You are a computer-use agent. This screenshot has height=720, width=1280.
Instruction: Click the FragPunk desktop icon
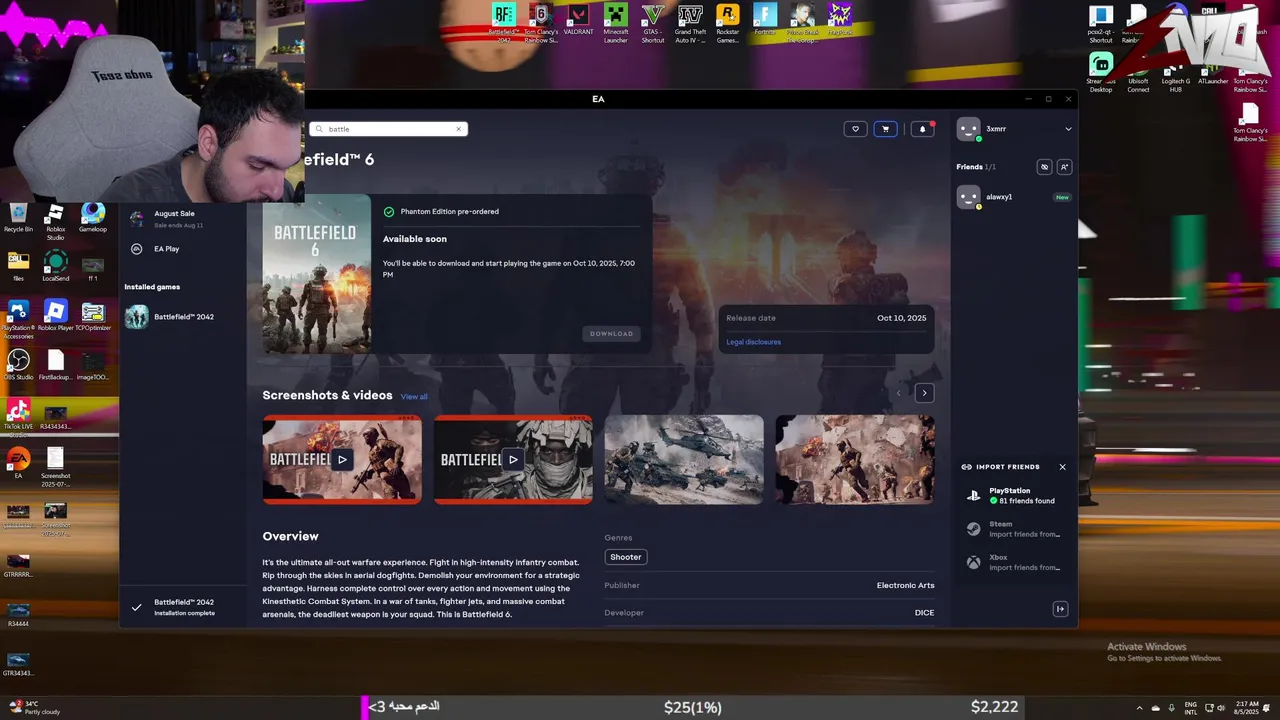[x=840, y=20]
